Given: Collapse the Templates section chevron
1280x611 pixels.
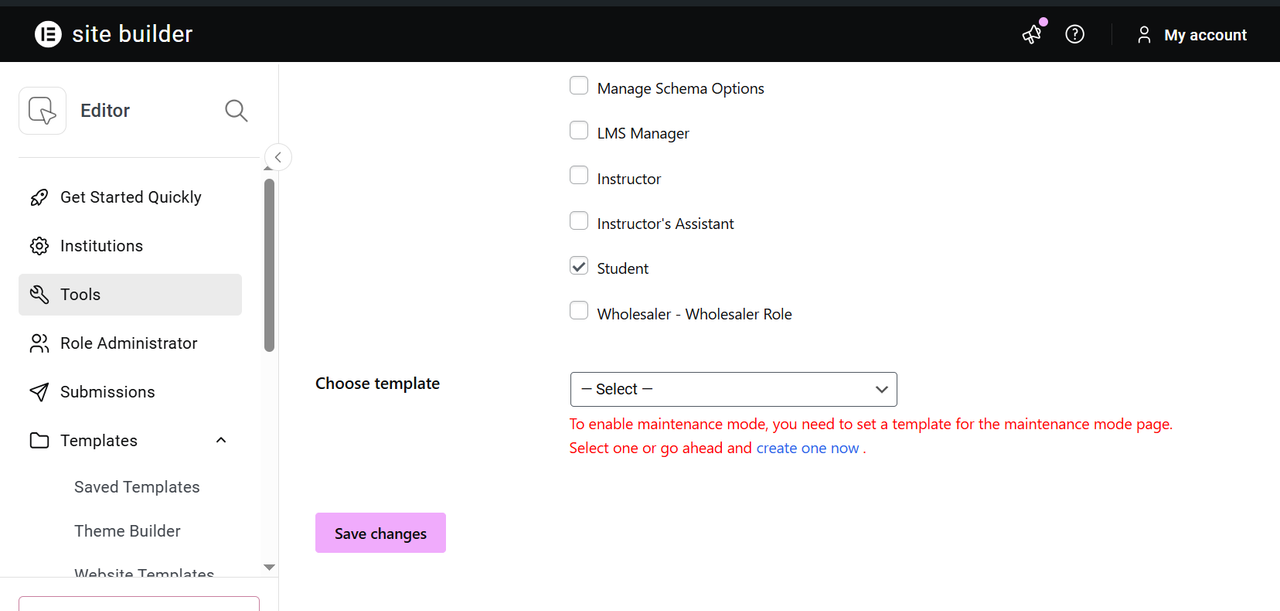Looking at the screenshot, I should point(221,441).
